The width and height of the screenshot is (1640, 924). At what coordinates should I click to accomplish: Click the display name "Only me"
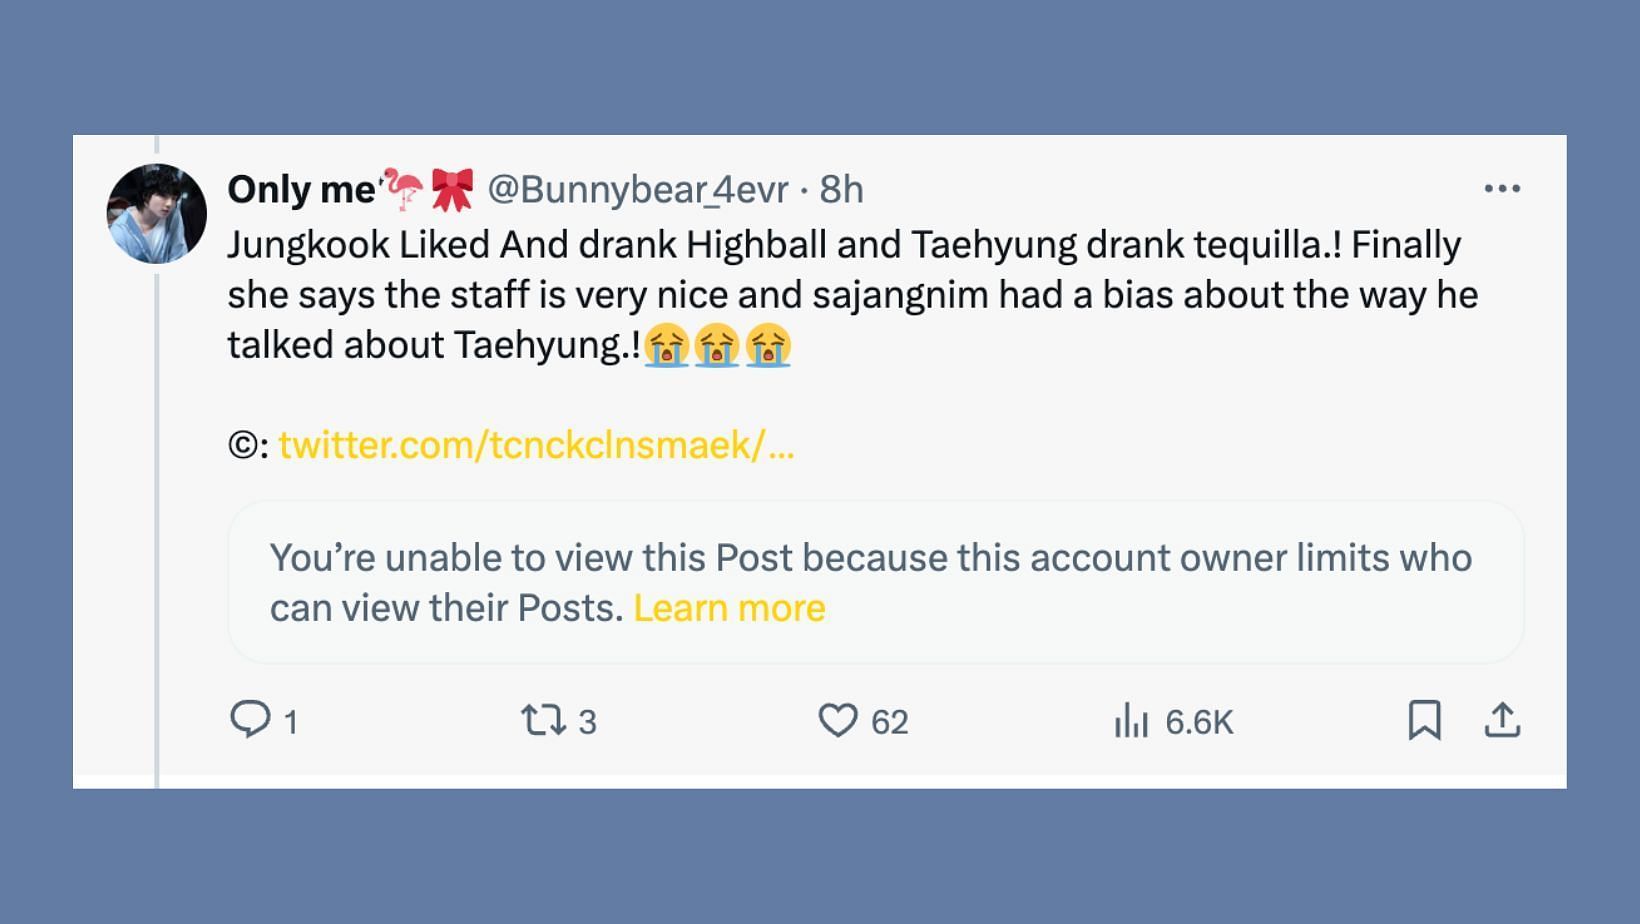click(301, 189)
